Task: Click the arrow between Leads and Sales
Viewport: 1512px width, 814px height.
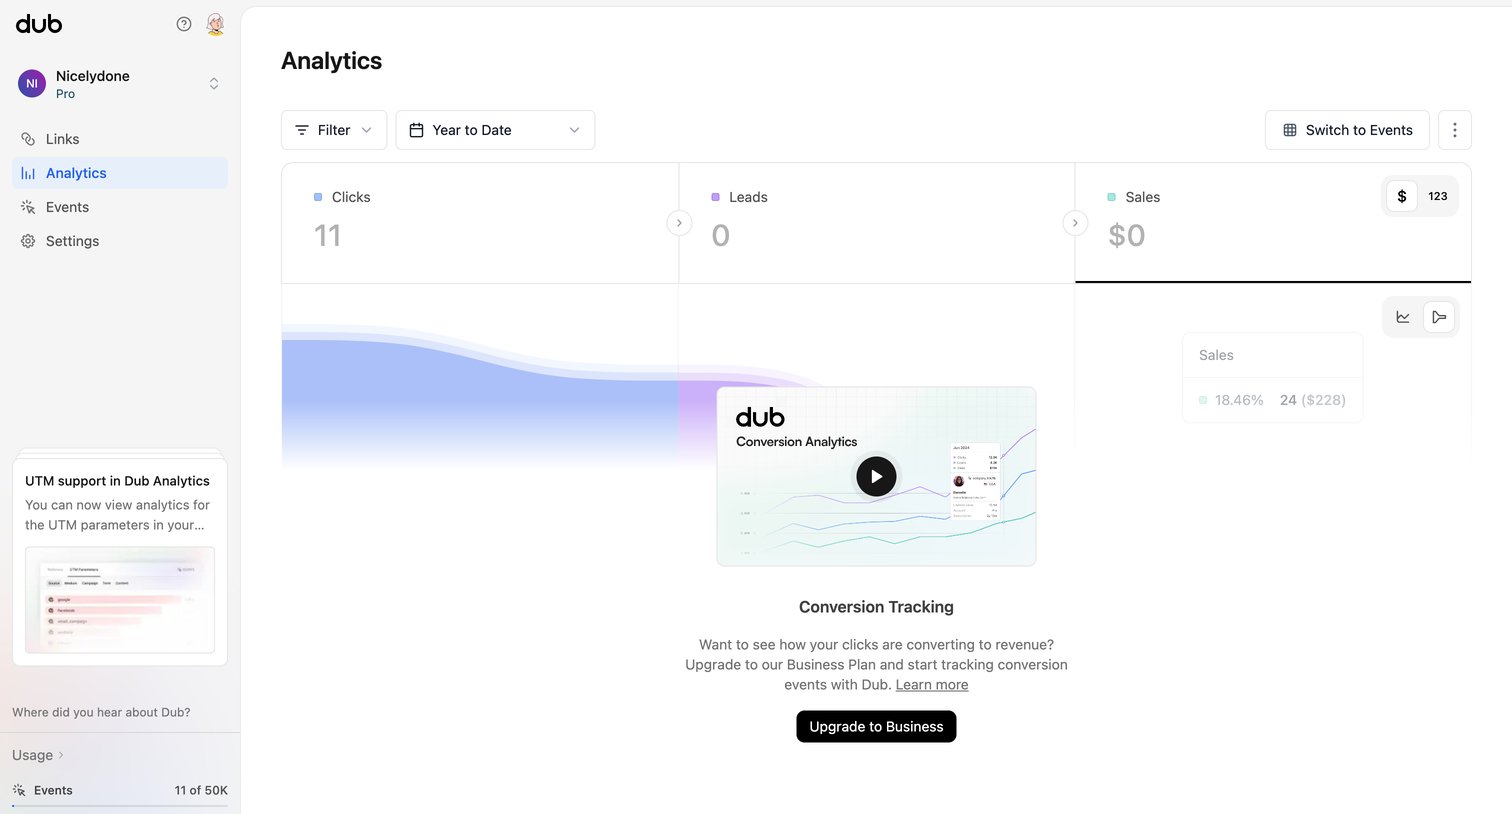Action: tap(1075, 223)
